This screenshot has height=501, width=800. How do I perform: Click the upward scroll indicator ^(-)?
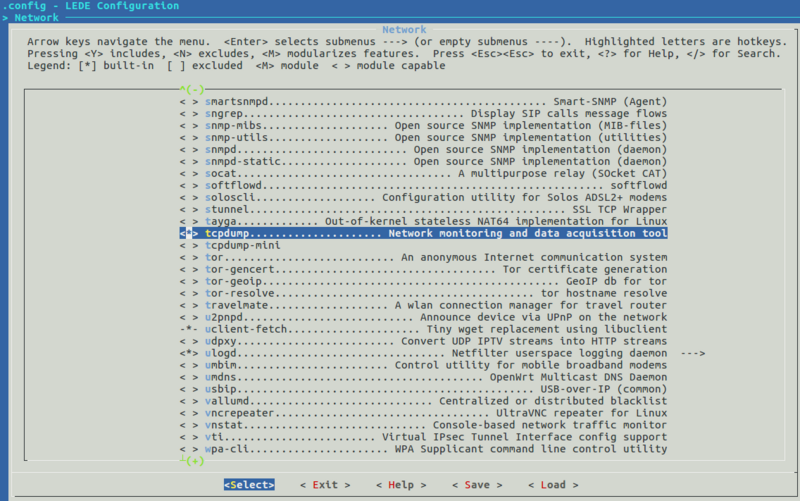click(x=192, y=90)
